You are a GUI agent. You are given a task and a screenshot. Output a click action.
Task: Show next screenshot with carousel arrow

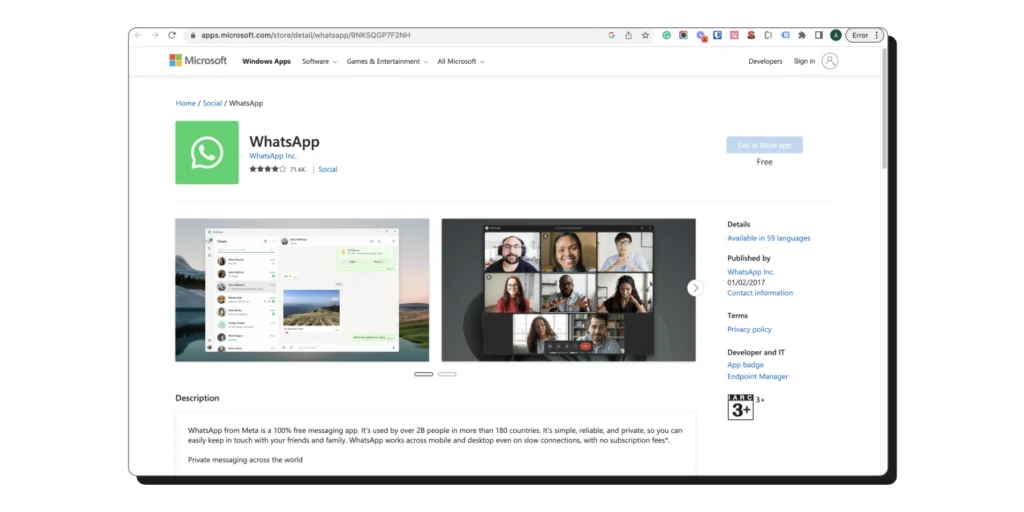(x=695, y=288)
